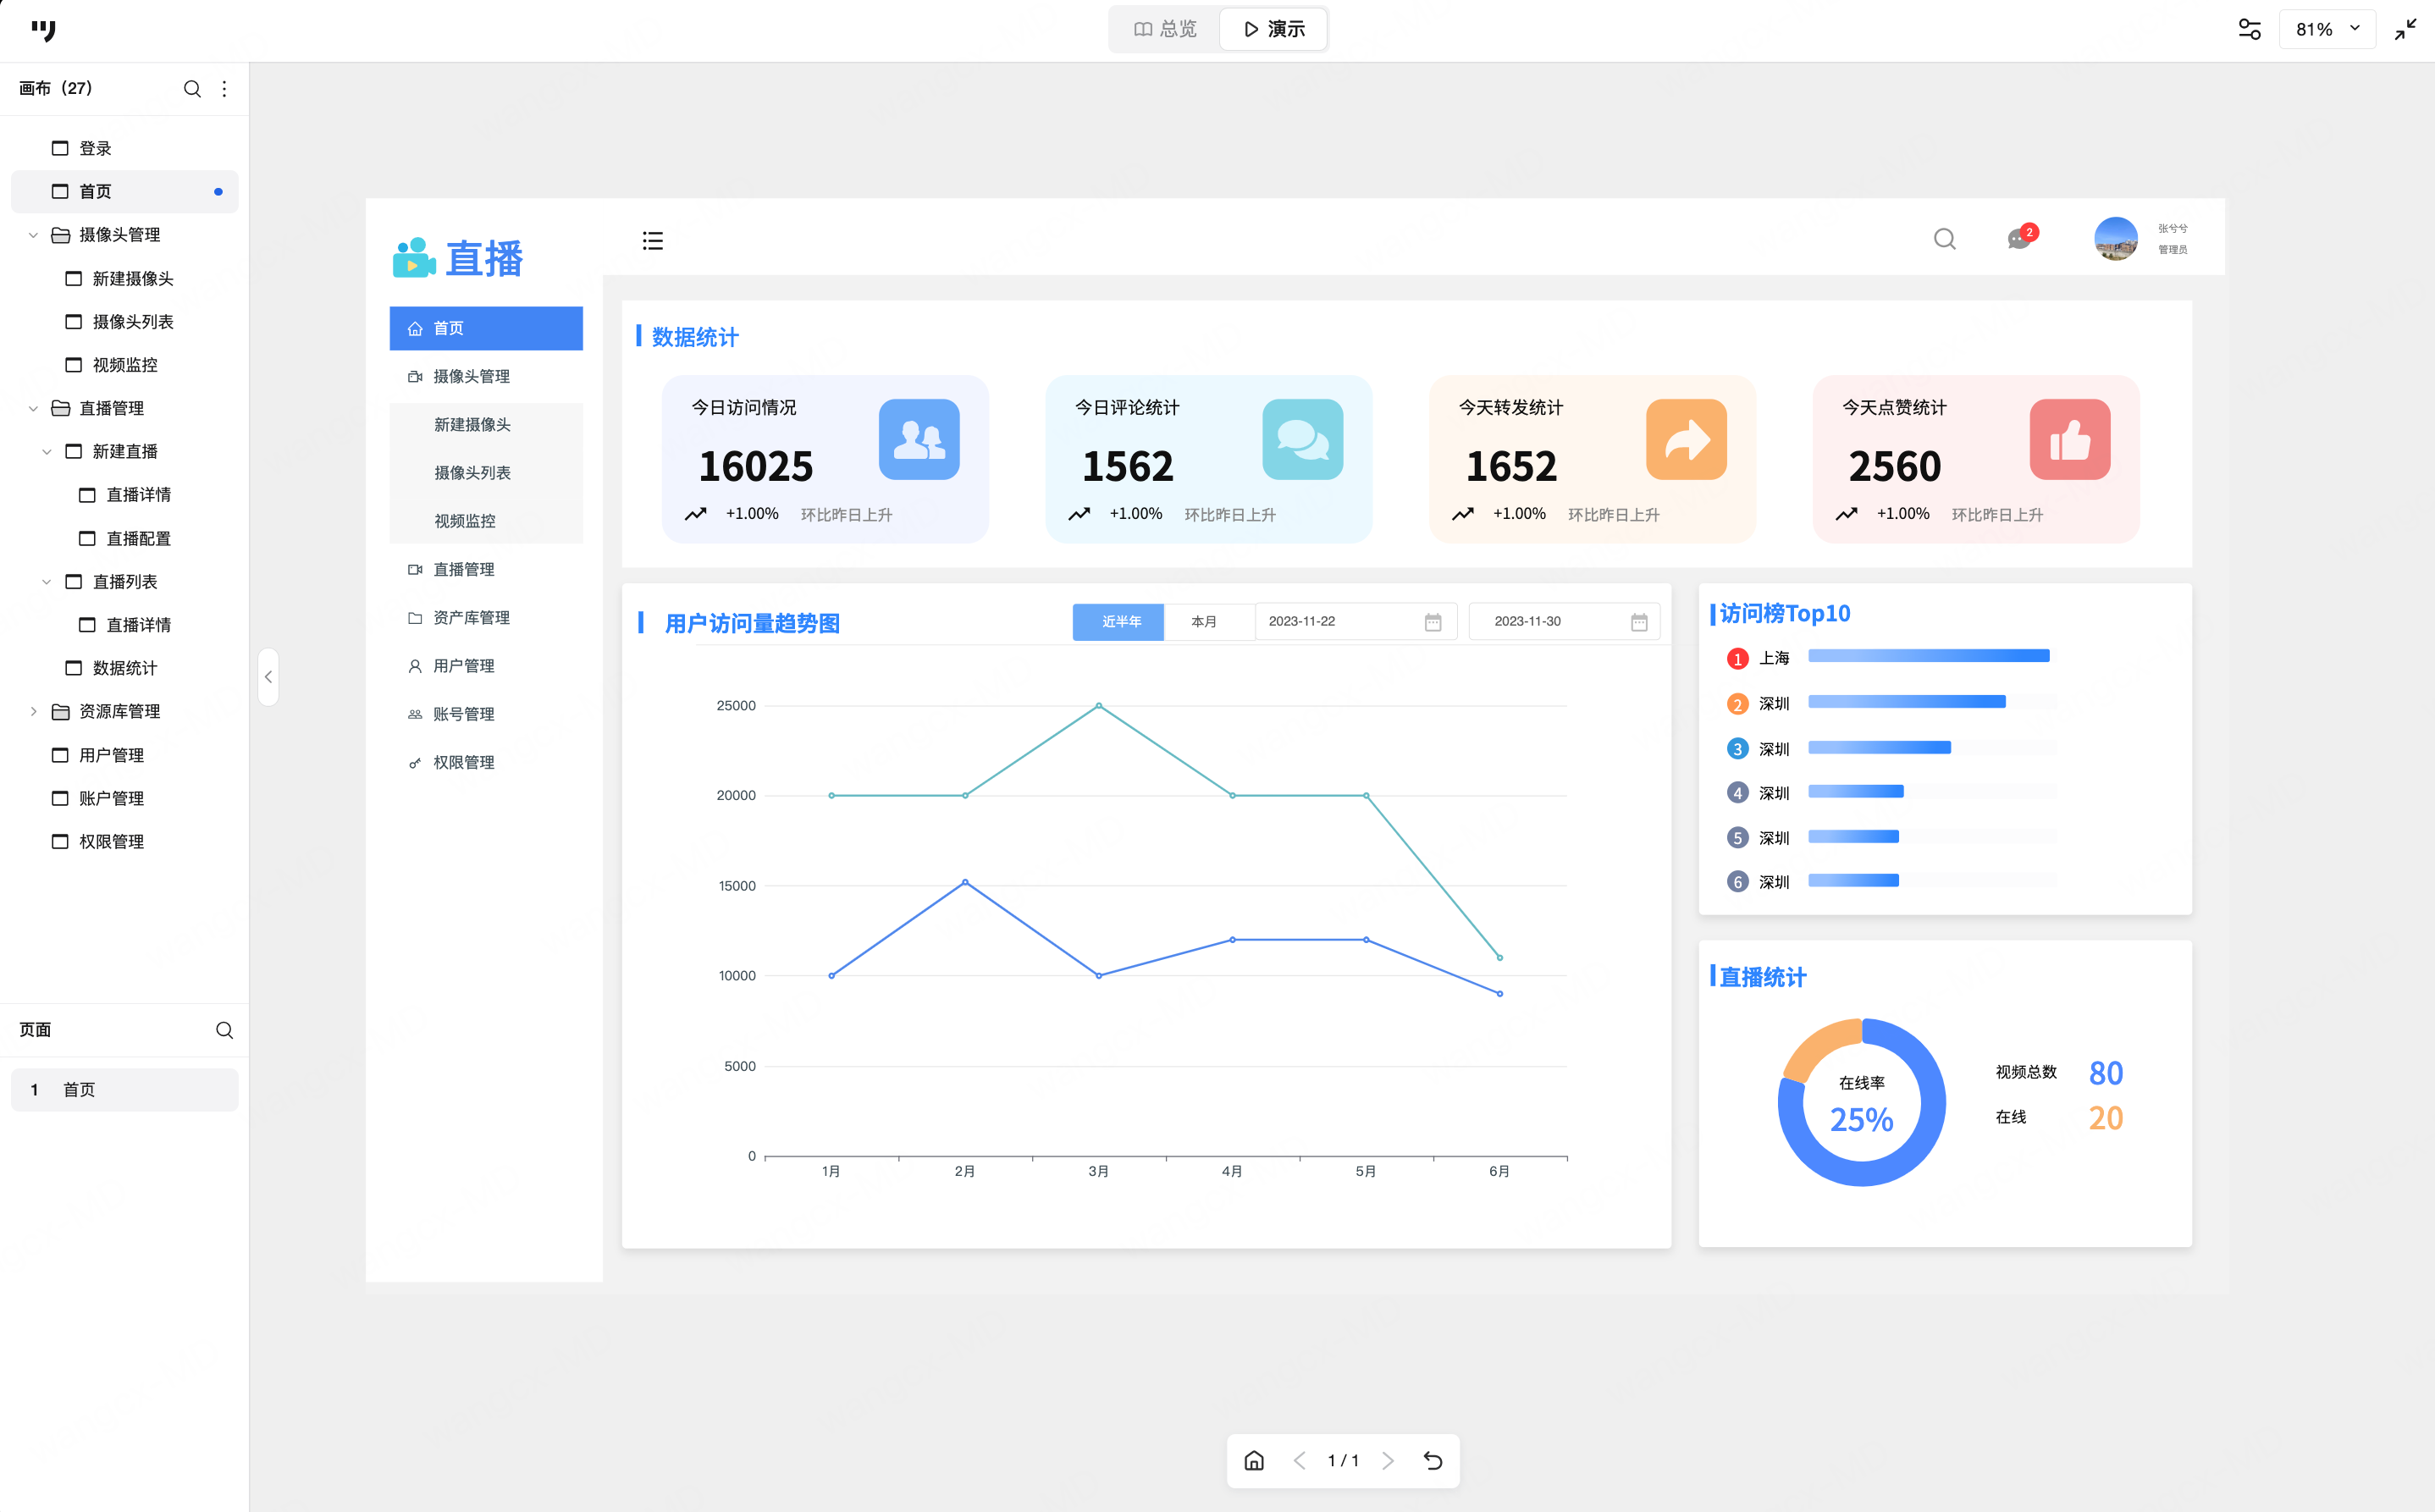Switch the chart range to 本月
The image size is (2435, 1512).
[1204, 621]
